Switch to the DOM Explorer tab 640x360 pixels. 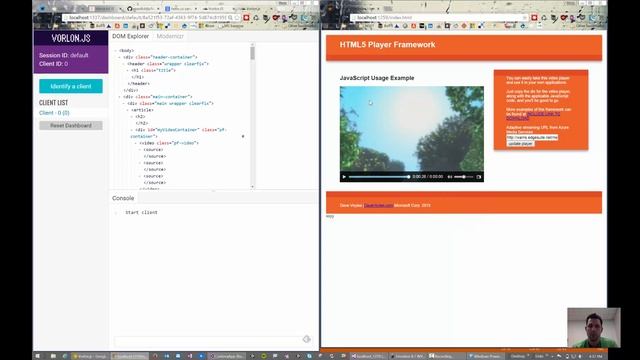pyautogui.click(x=130, y=36)
